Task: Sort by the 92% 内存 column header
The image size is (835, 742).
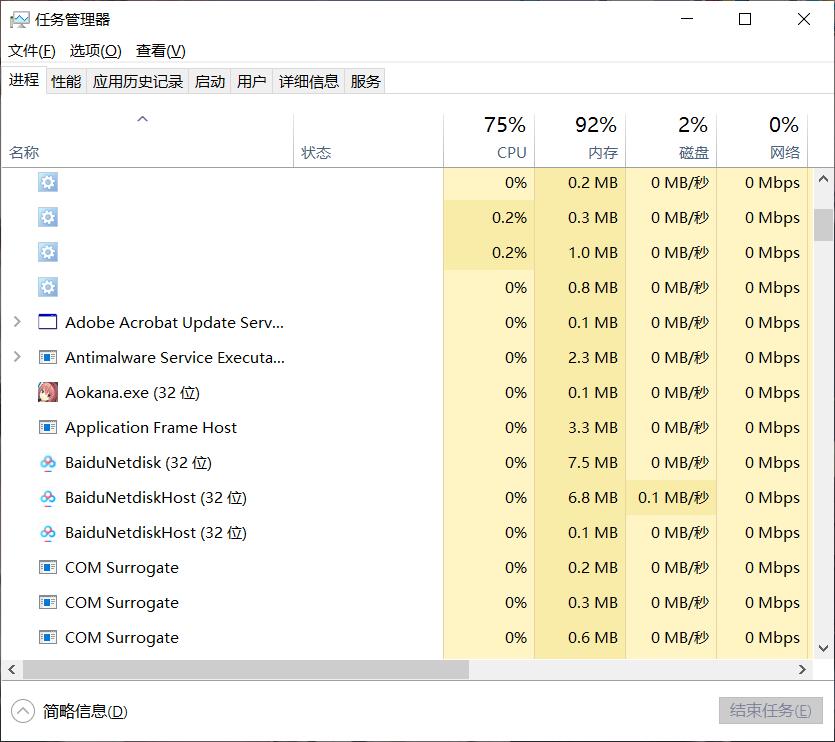Action: pos(580,140)
